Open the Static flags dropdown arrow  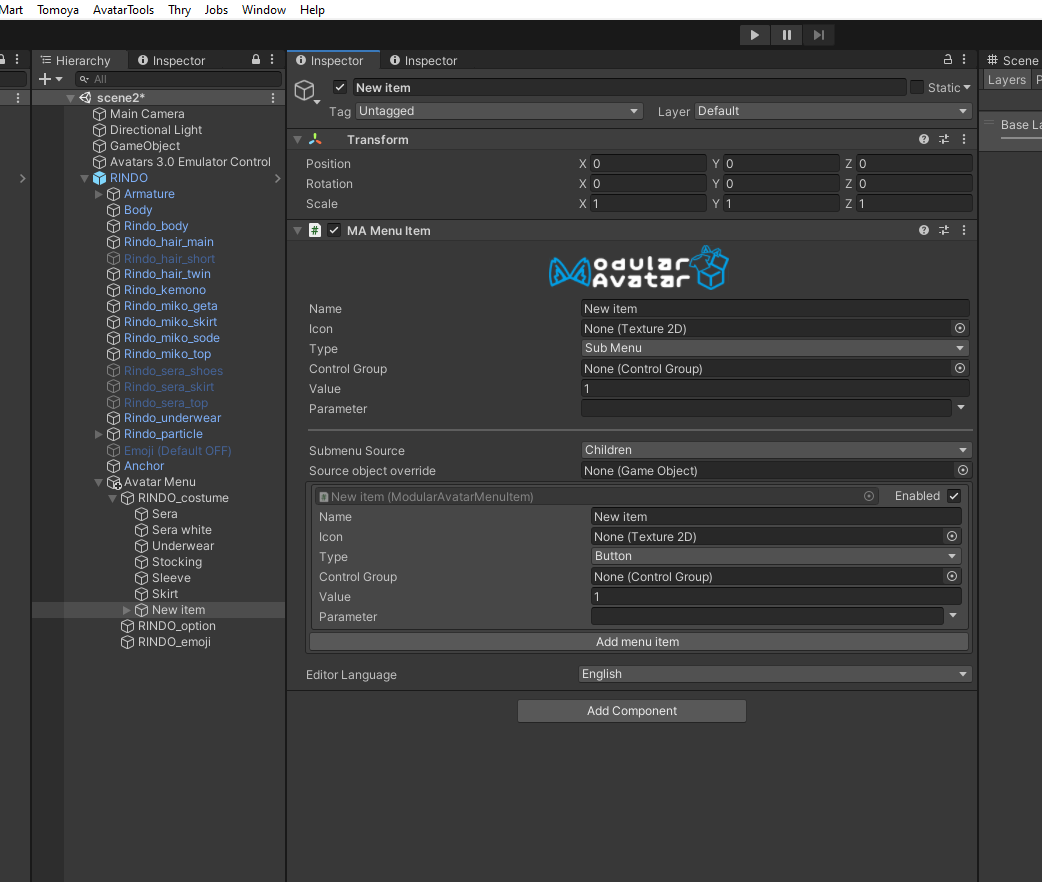pos(967,87)
